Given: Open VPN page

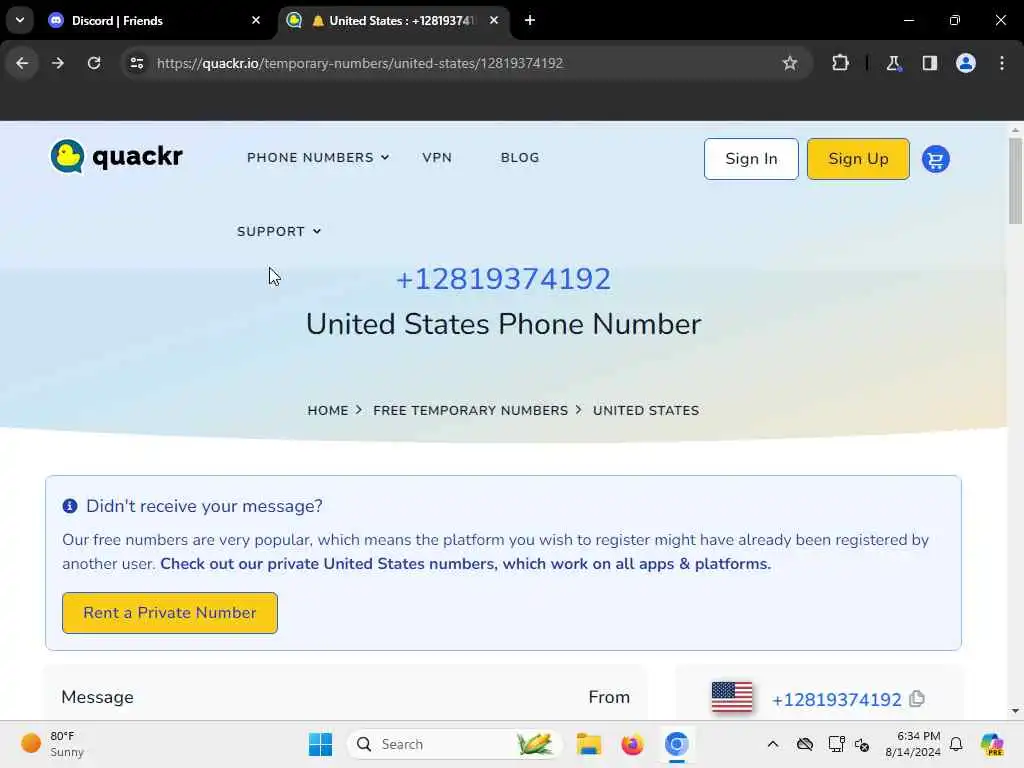Looking at the screenshot, I should pos(437,157).
